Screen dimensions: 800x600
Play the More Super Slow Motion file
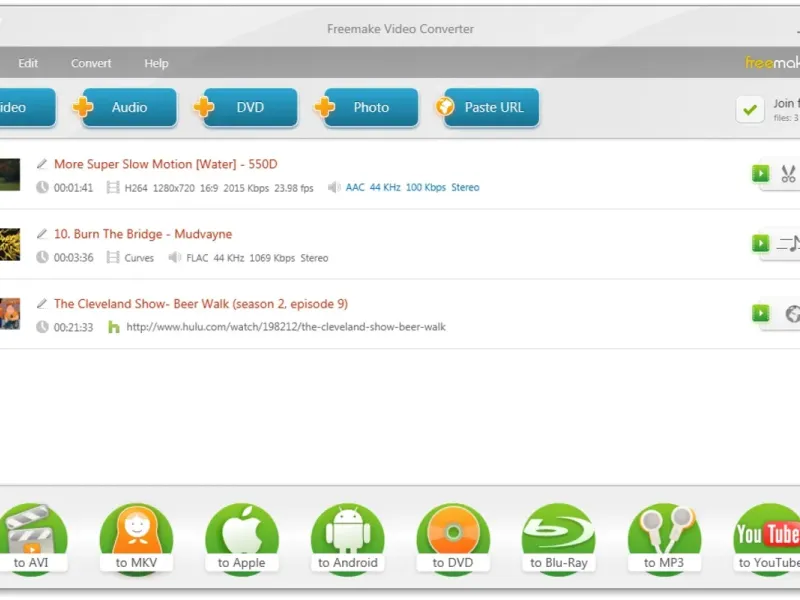coord(761,173)
